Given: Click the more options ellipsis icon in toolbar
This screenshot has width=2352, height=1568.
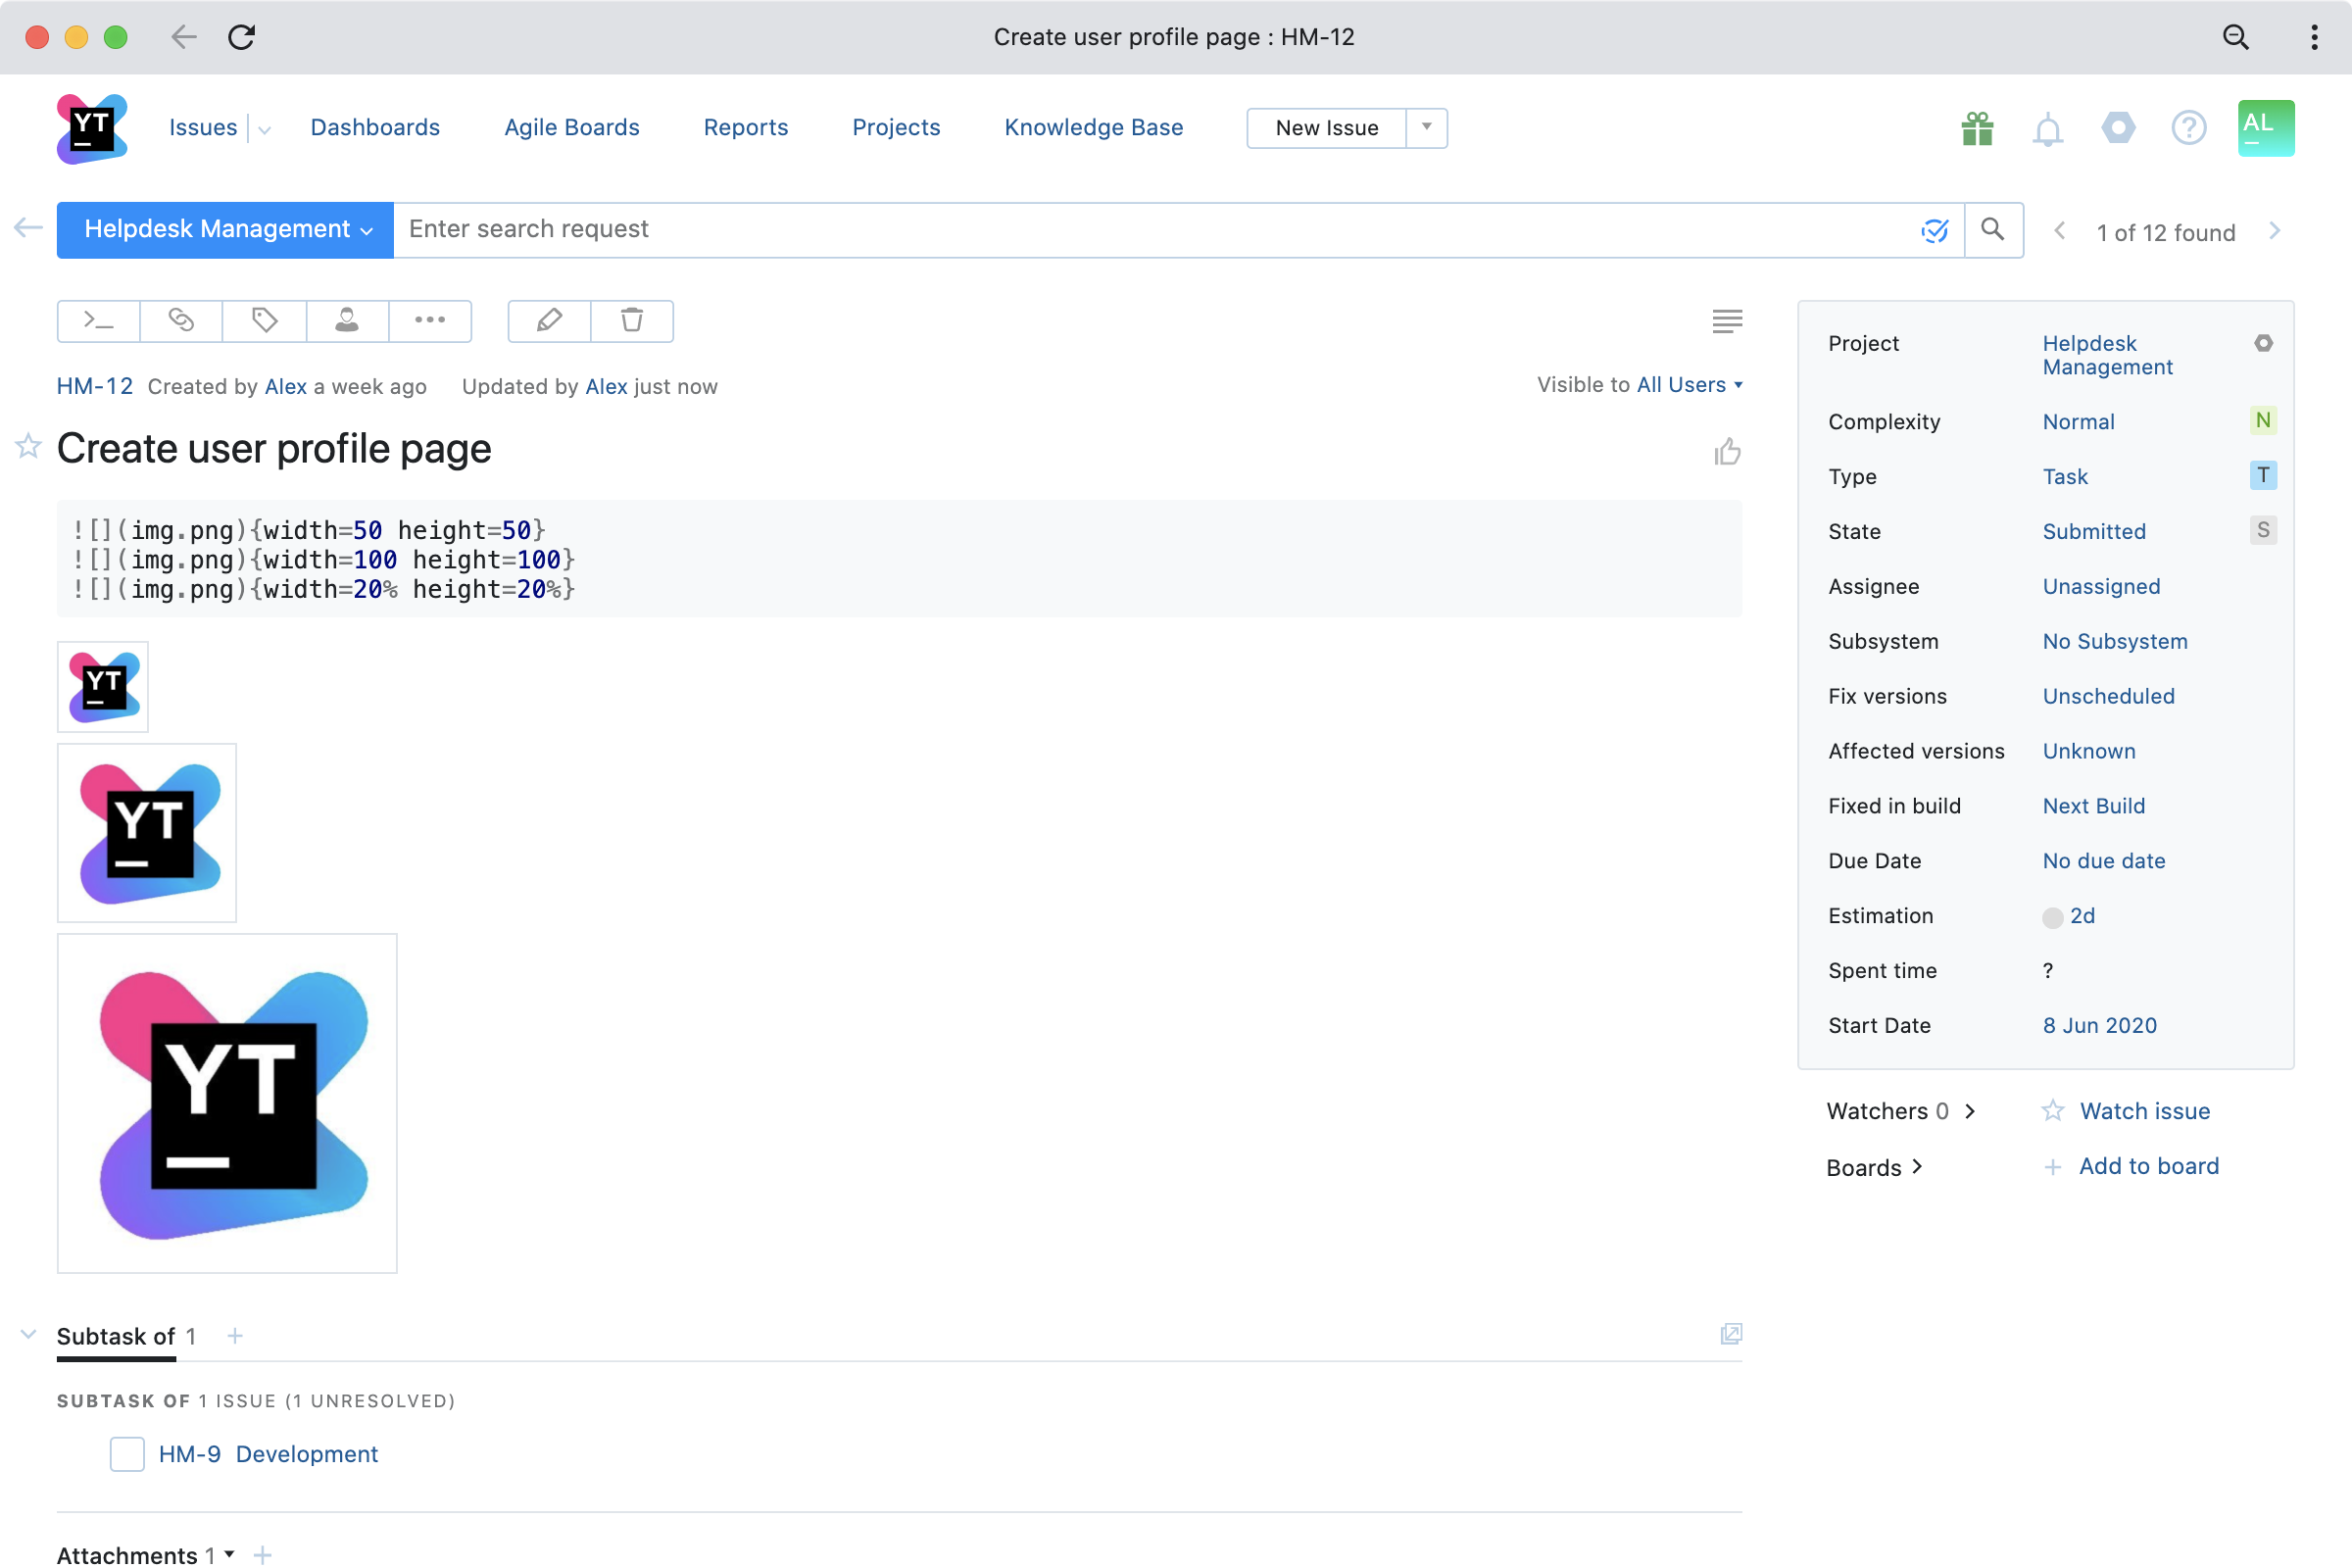Looking at the screenshot, I should tap(430, 320).
